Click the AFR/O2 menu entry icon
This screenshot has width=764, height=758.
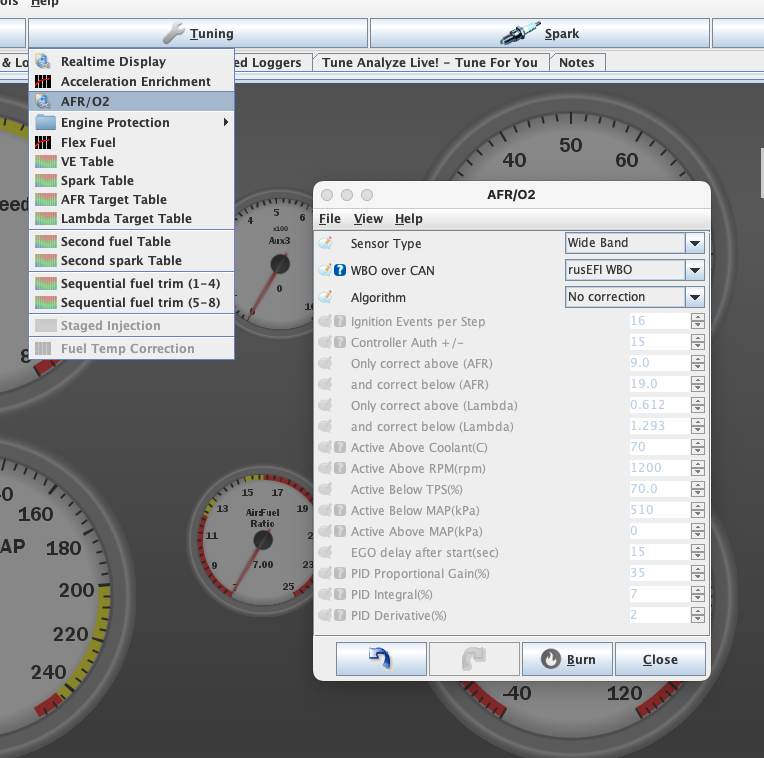[x=43, y=101]
